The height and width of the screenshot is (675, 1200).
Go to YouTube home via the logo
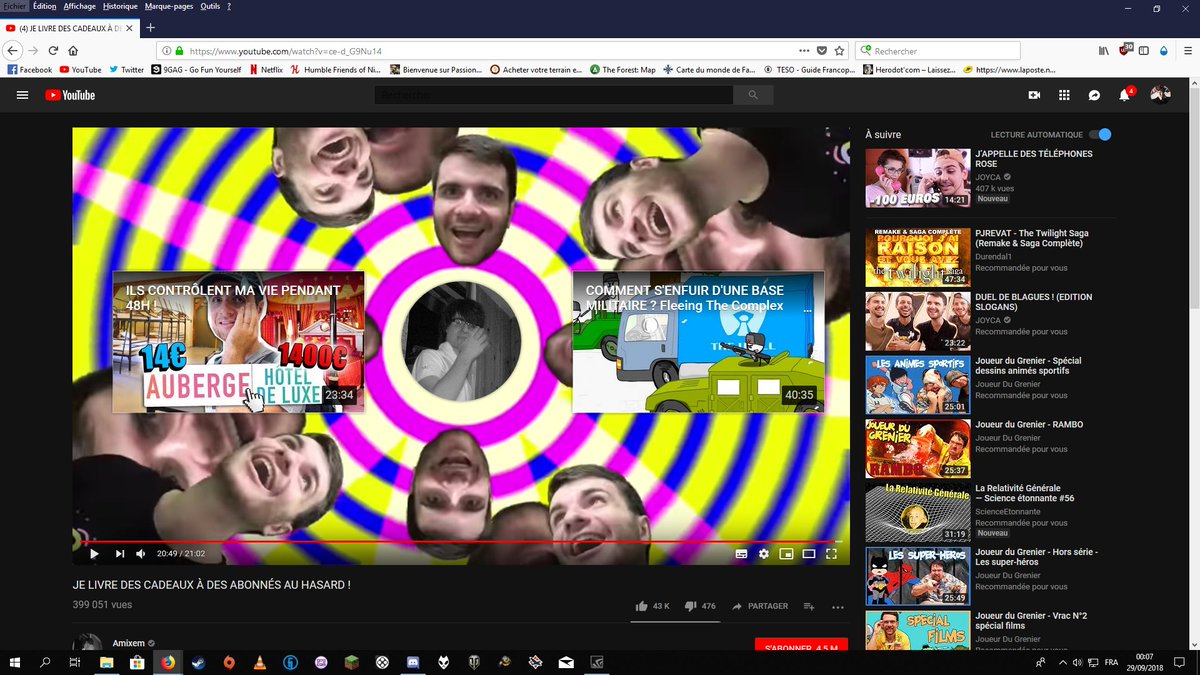tap(69, 95)
